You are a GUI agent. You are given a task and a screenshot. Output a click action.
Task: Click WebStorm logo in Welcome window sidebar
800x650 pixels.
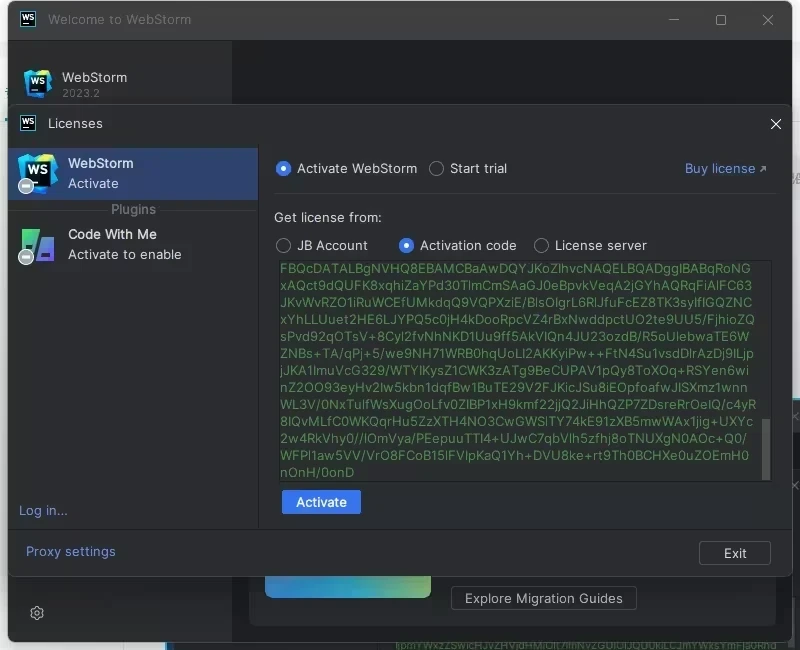click(x=38, y=84)
